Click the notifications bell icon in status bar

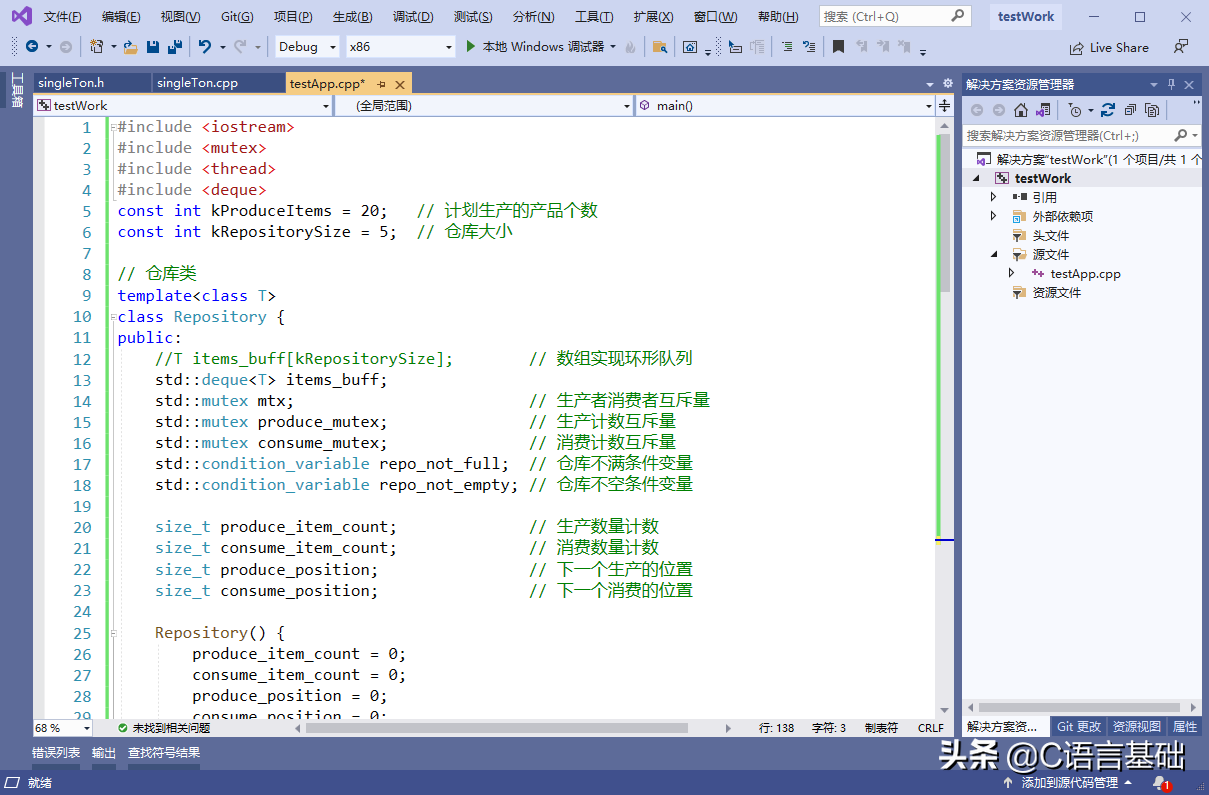(x=1159, y=783)
